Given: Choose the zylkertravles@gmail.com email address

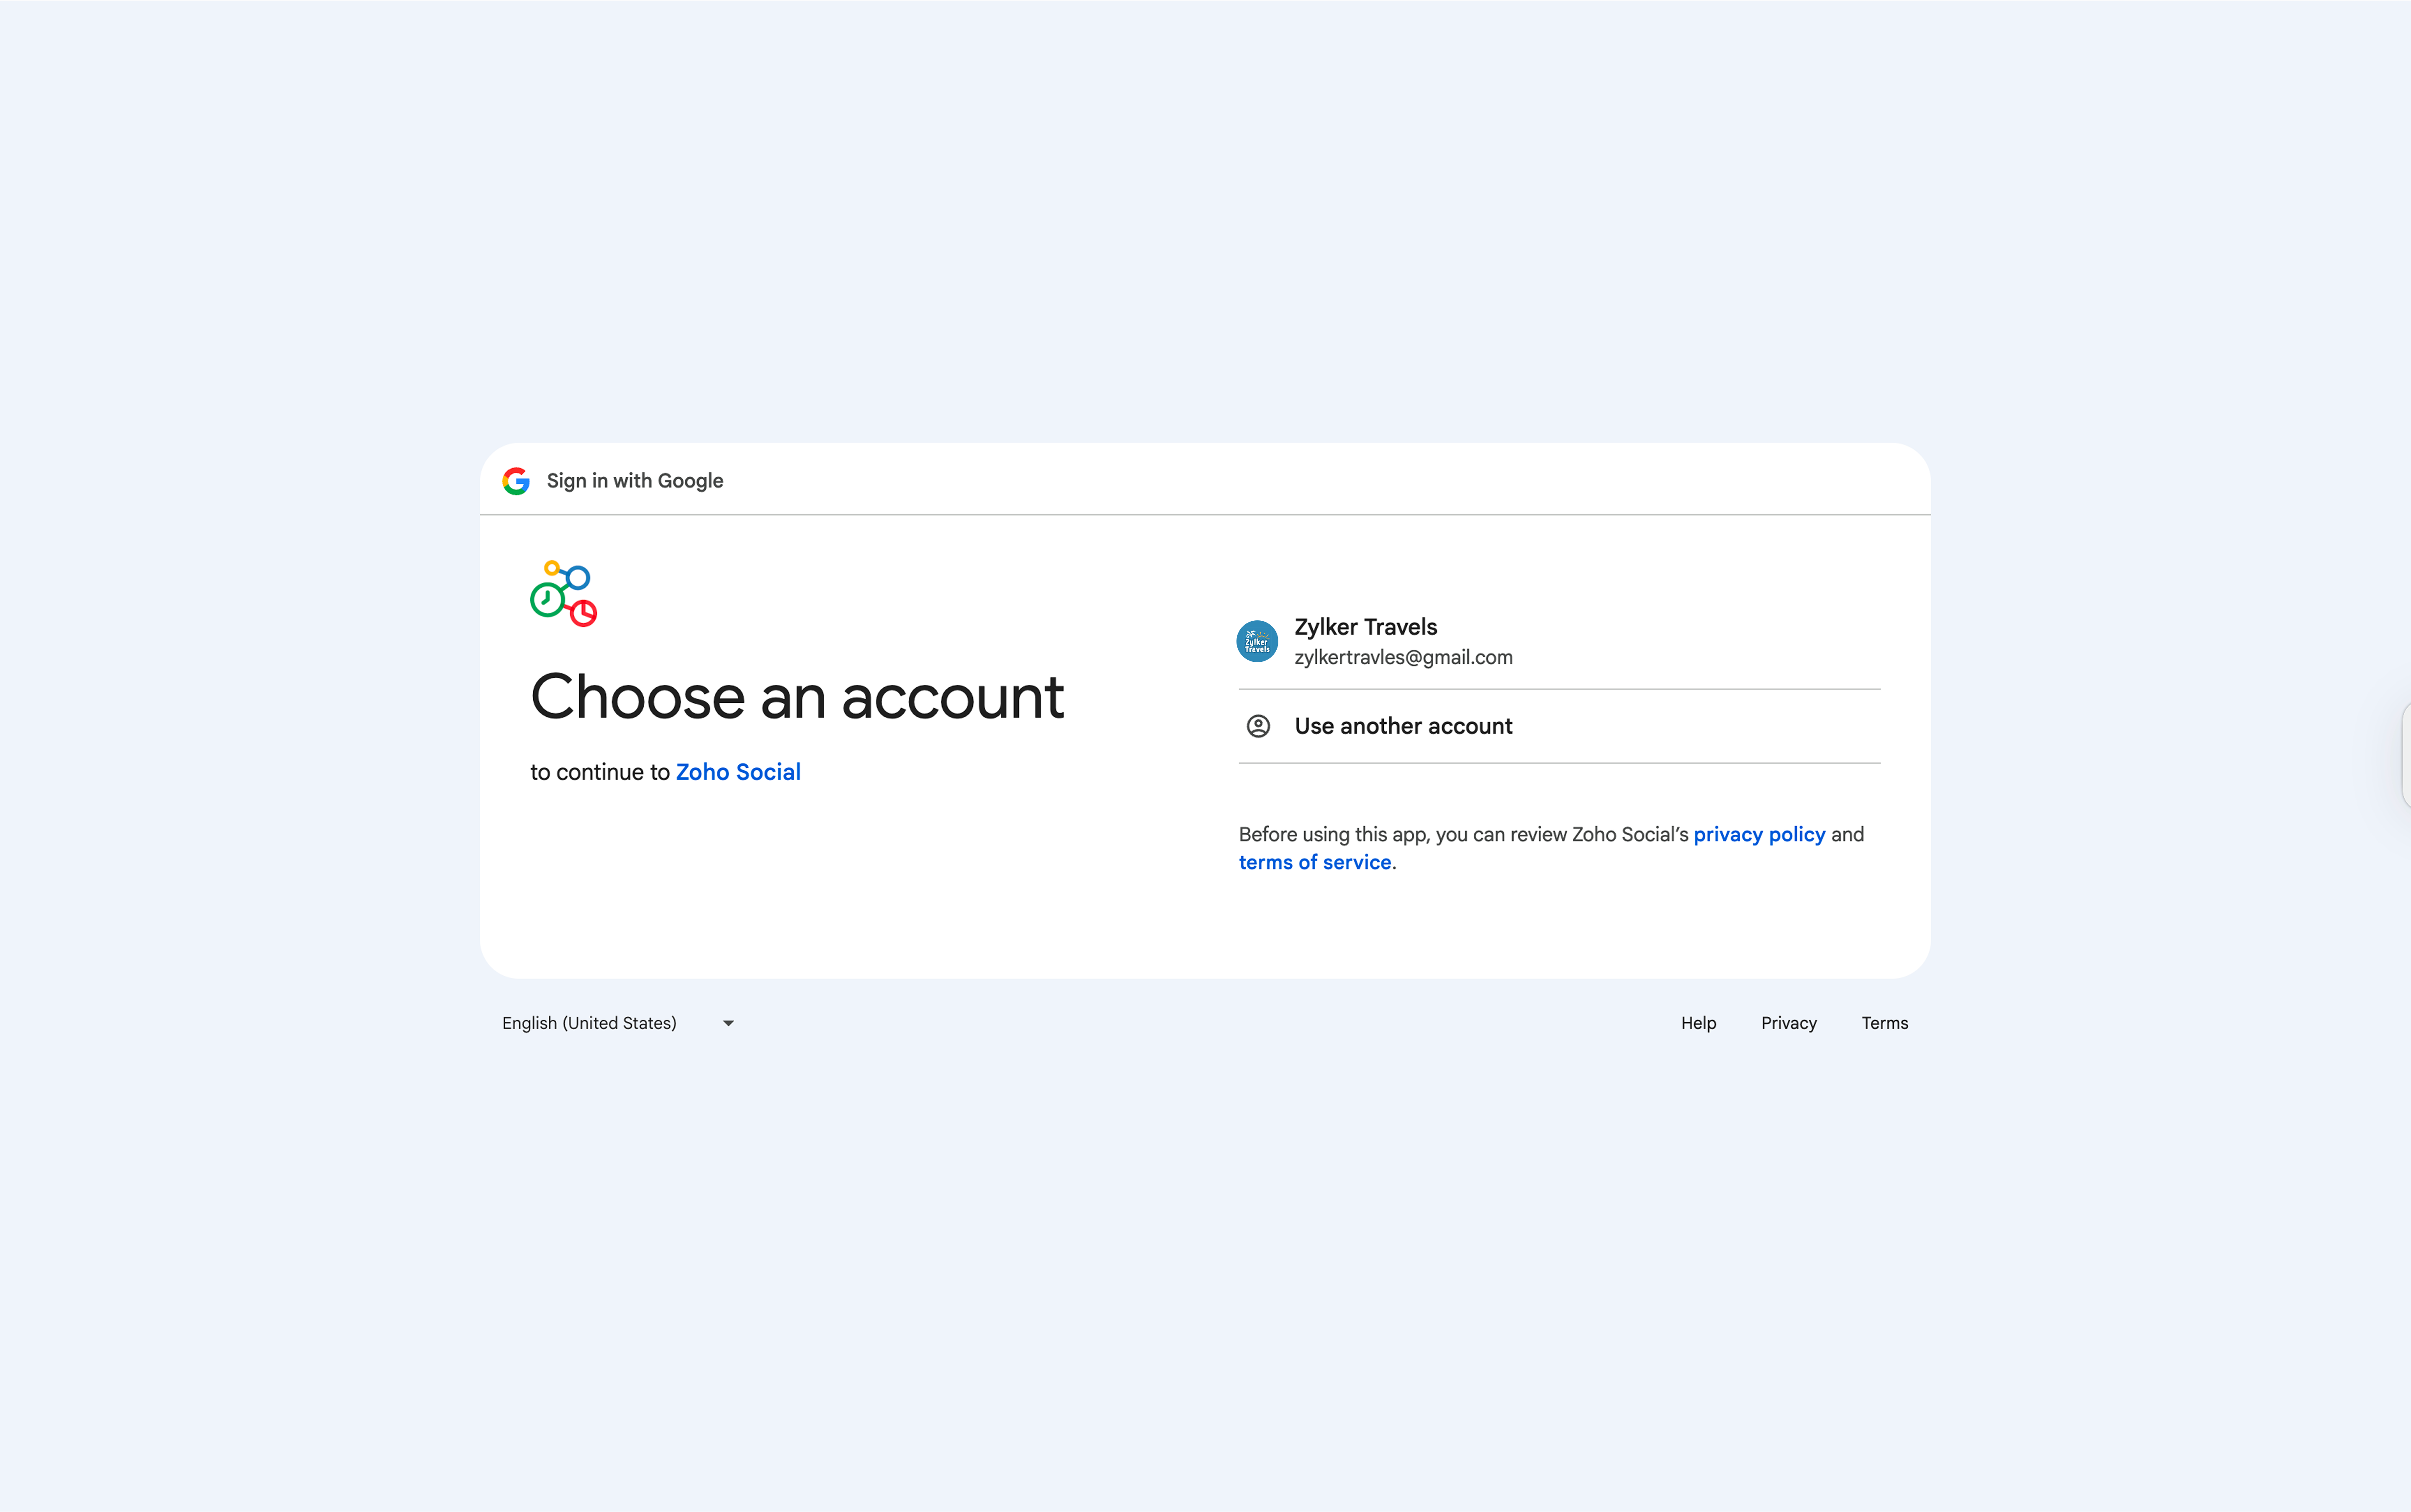Looking at the screenshot, I should point(1403,657).
